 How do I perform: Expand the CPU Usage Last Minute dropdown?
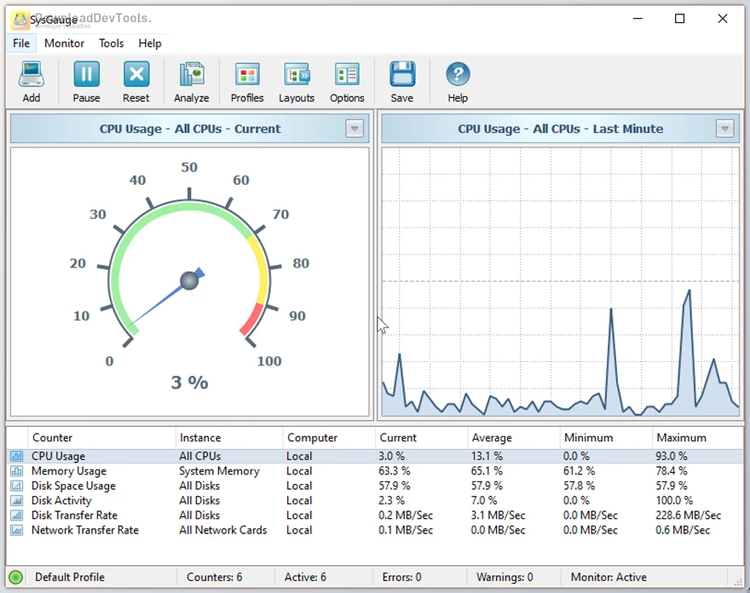[x=725, y=129]
